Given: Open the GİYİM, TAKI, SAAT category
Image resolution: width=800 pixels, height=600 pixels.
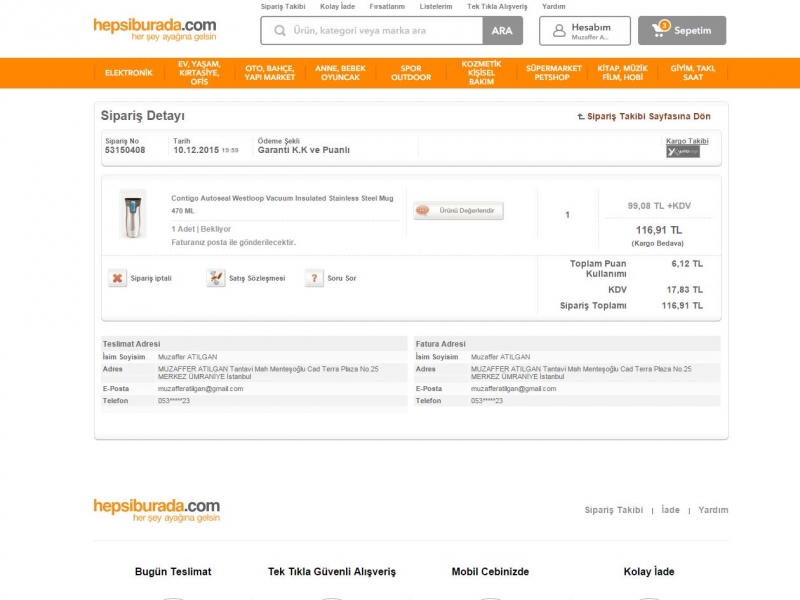Looking at the screenshot, I should pos(693,73).
